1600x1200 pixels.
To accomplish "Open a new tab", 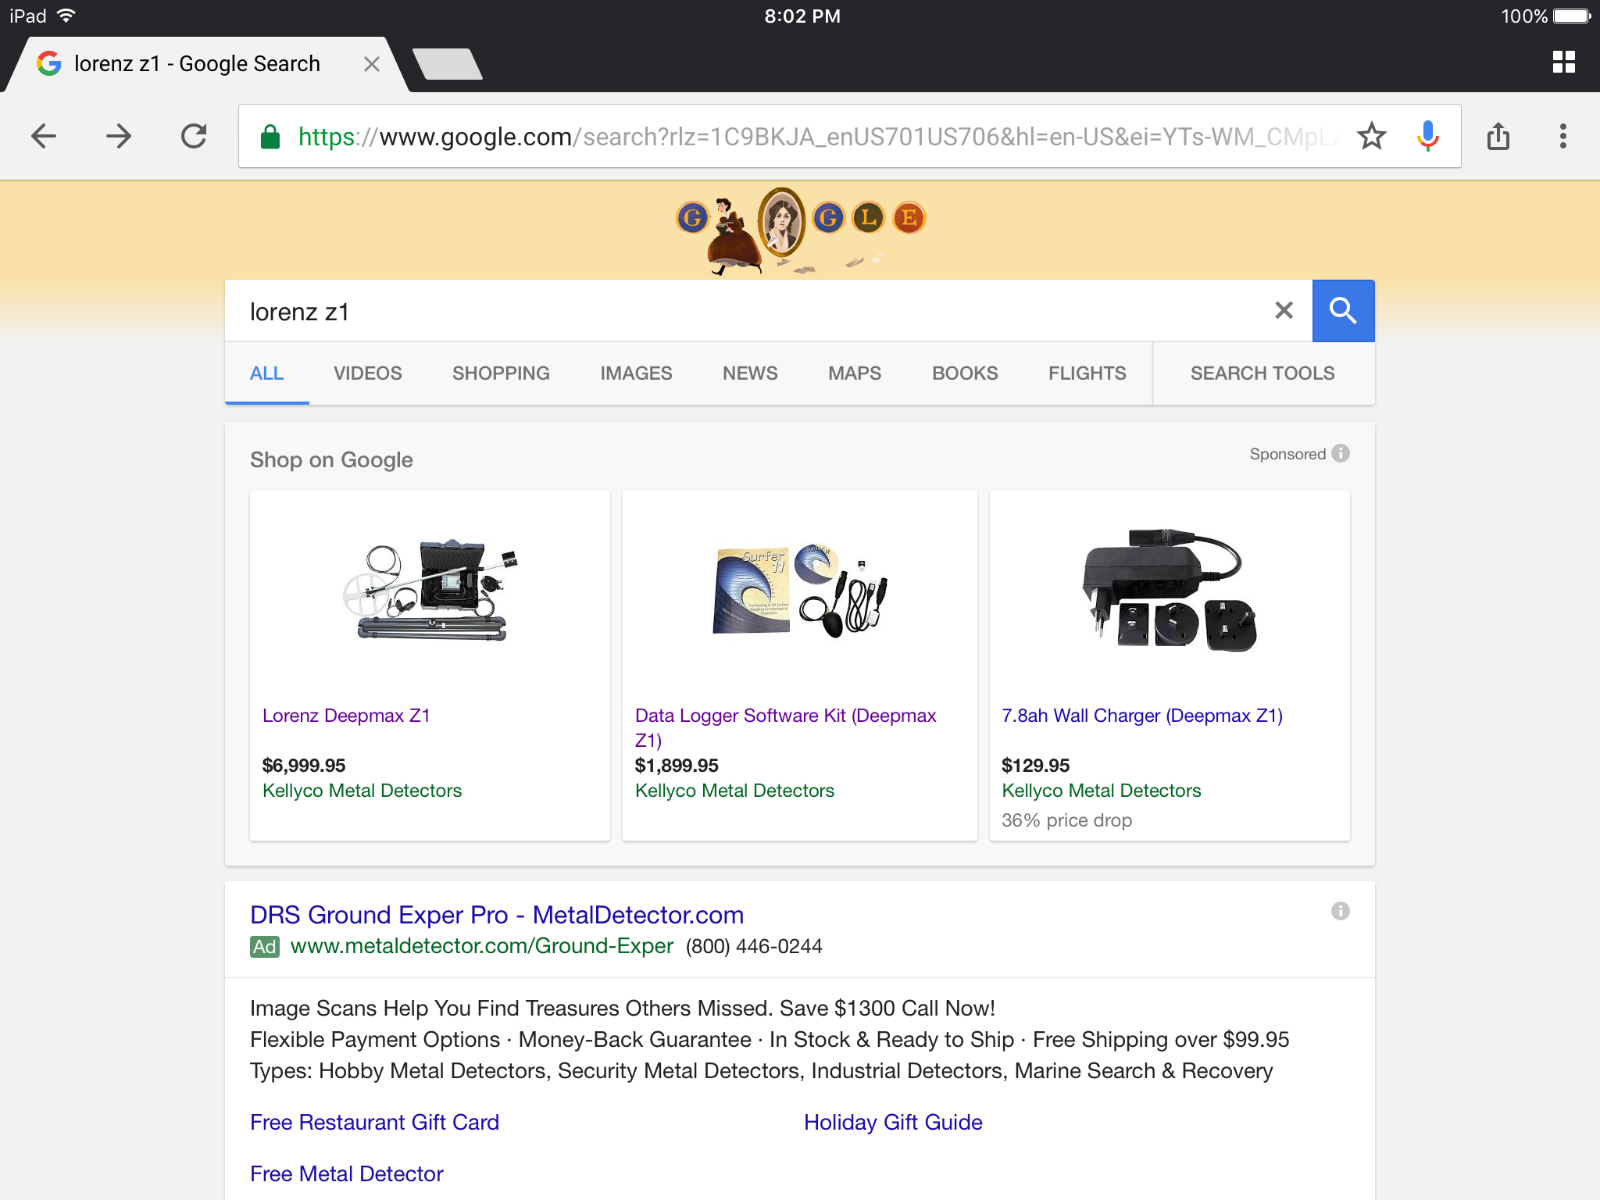I will (x=448, y=64).
